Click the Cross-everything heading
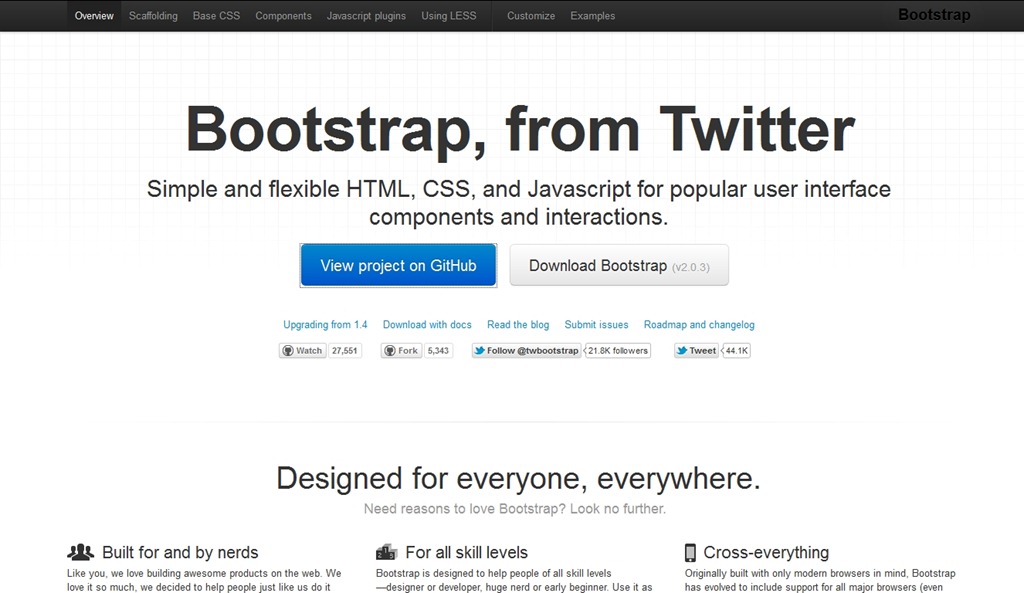The width and height of the screenshot is (1024, 593). [766, 553]
